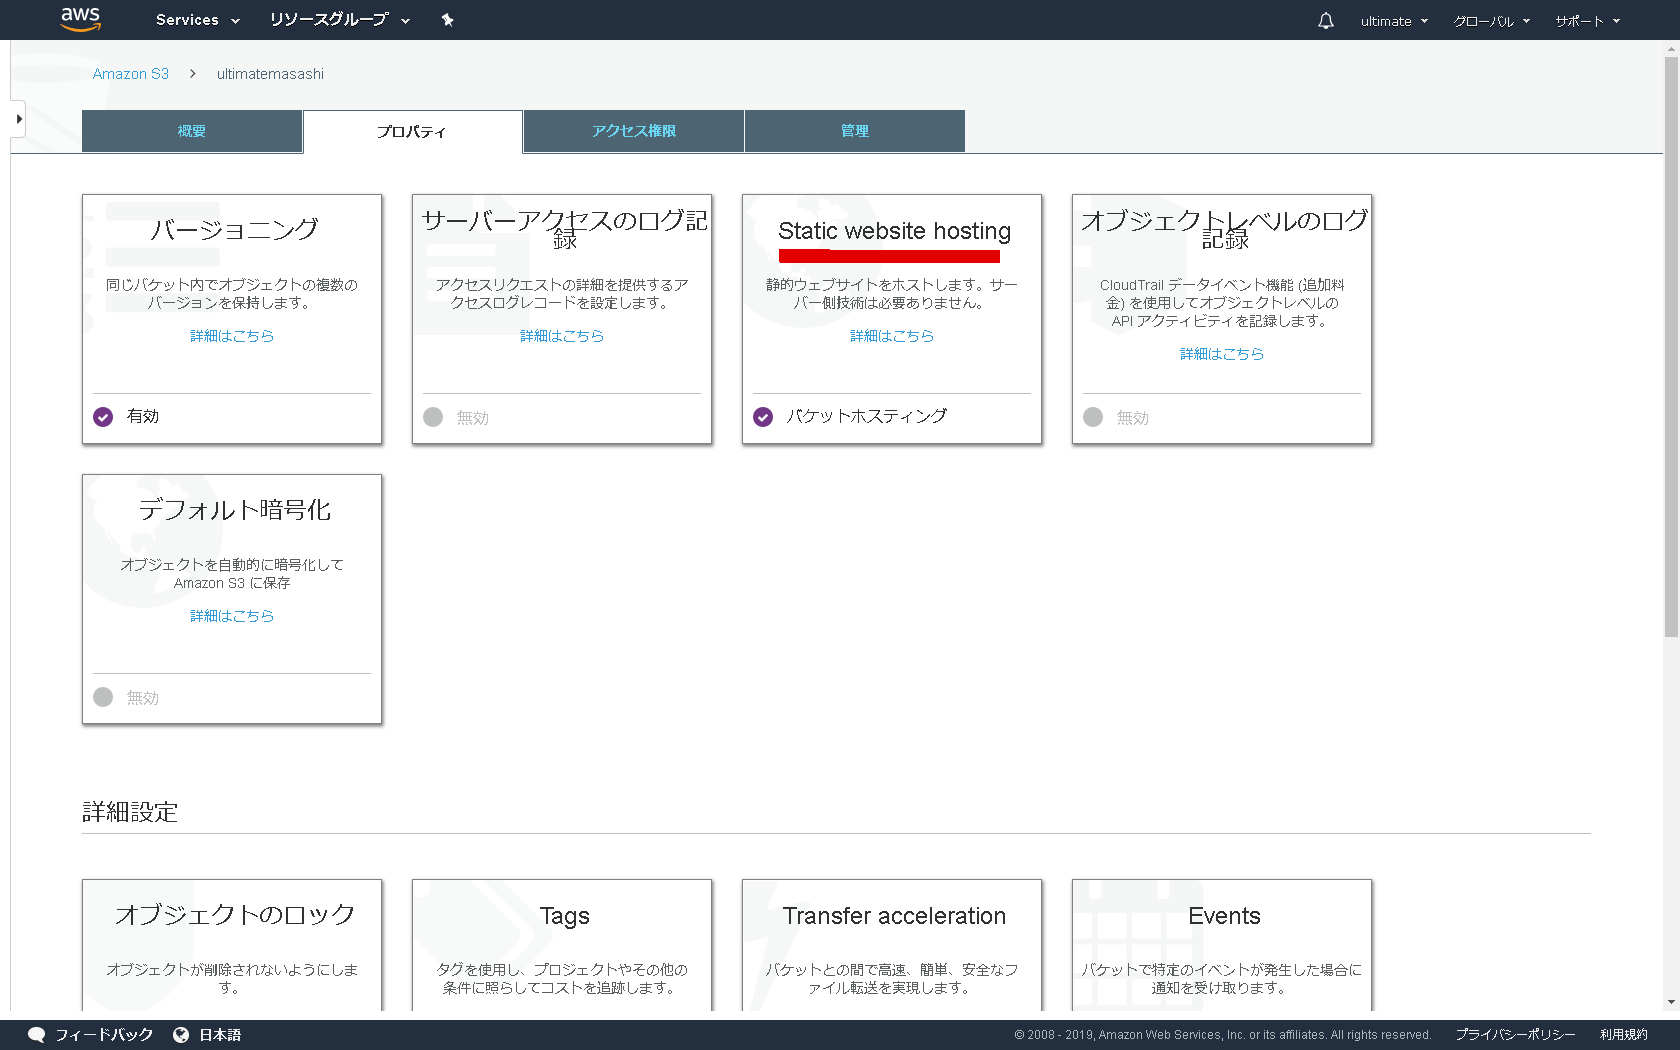Click the ultimatemasashi bucket name breadcrumb
The image size is (1680, 1050).
[270, 74]
